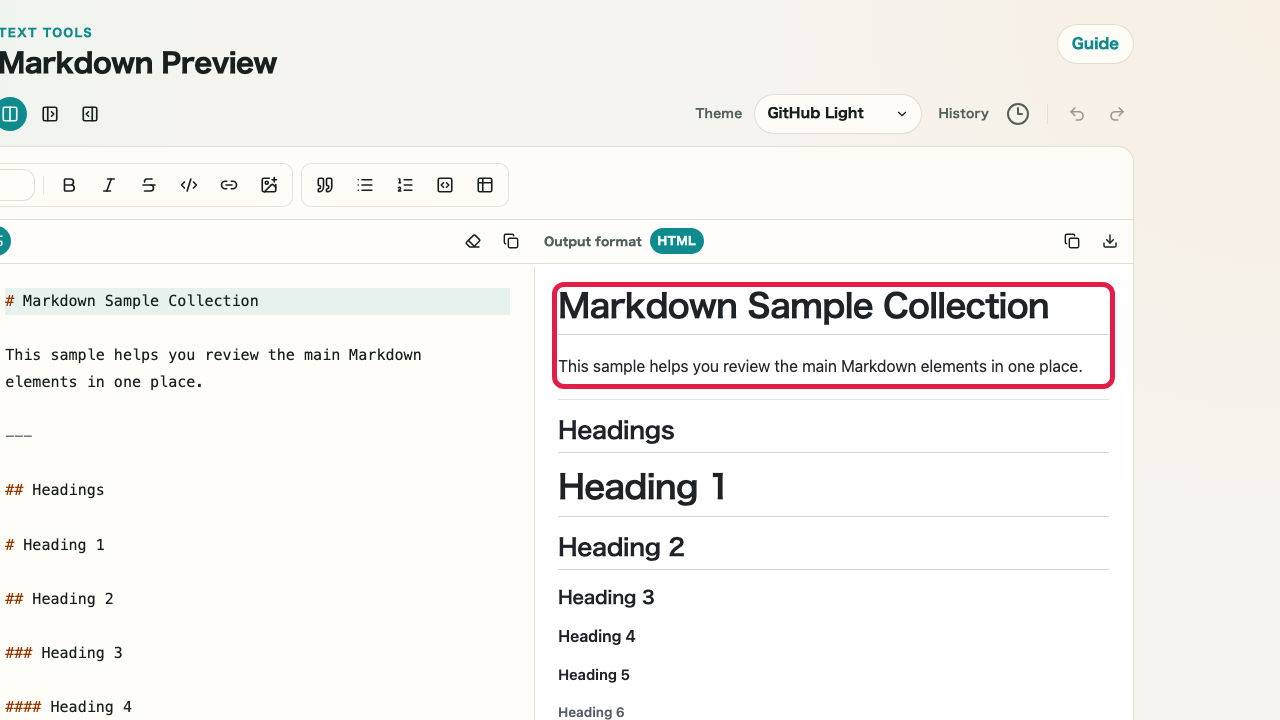This screenshot has width=1280, height=720.
Task: Click the undo arrow
Action: click(x=1077, y=114)
